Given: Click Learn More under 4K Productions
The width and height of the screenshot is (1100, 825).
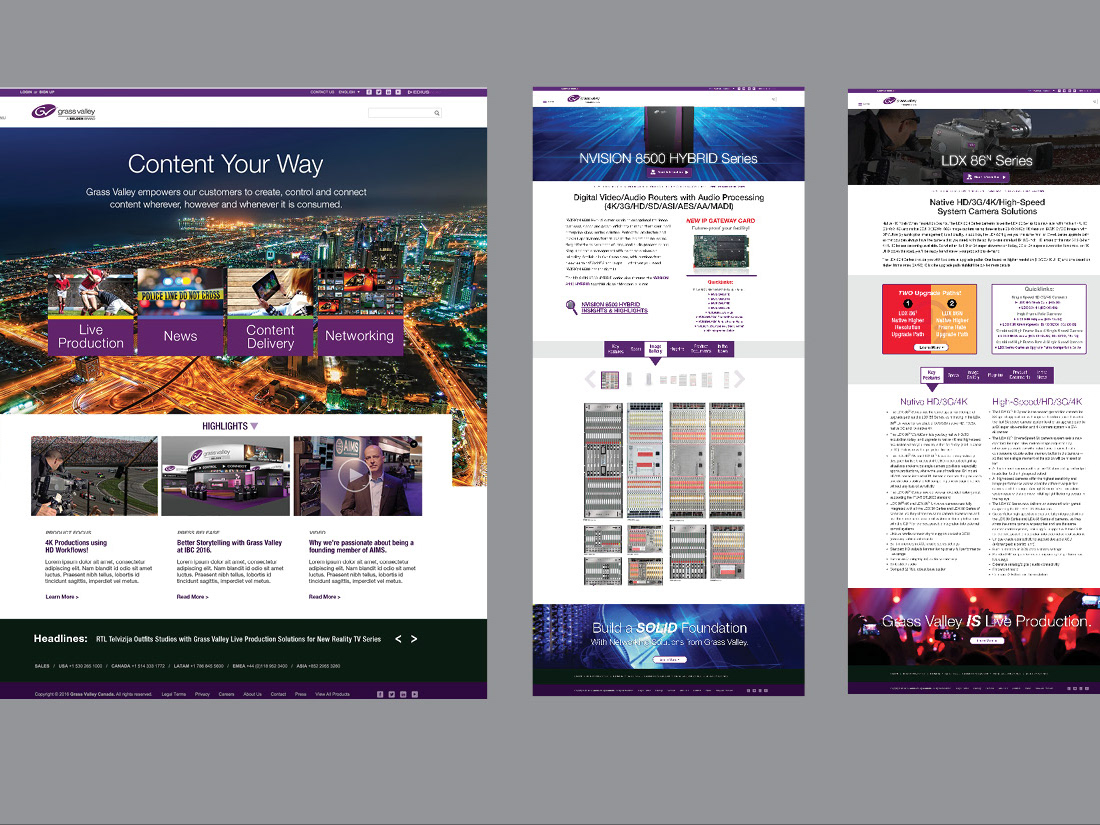Looking at the screenshot, I should tap(62, 597).
